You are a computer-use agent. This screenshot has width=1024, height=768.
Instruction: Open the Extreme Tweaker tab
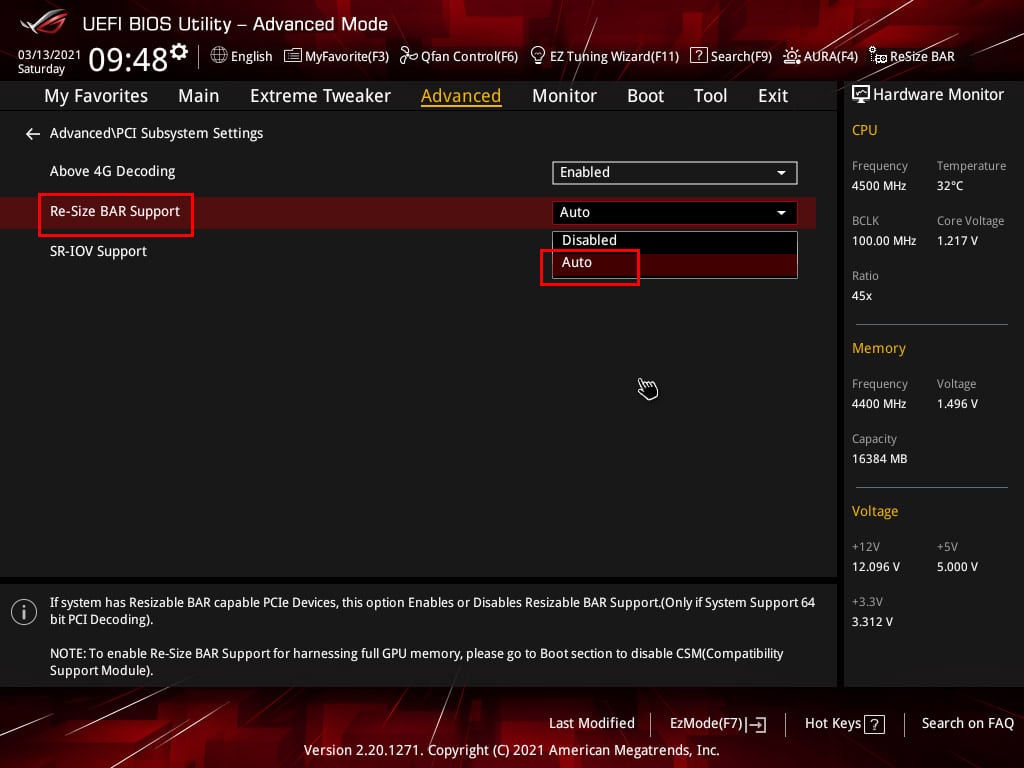320,96
